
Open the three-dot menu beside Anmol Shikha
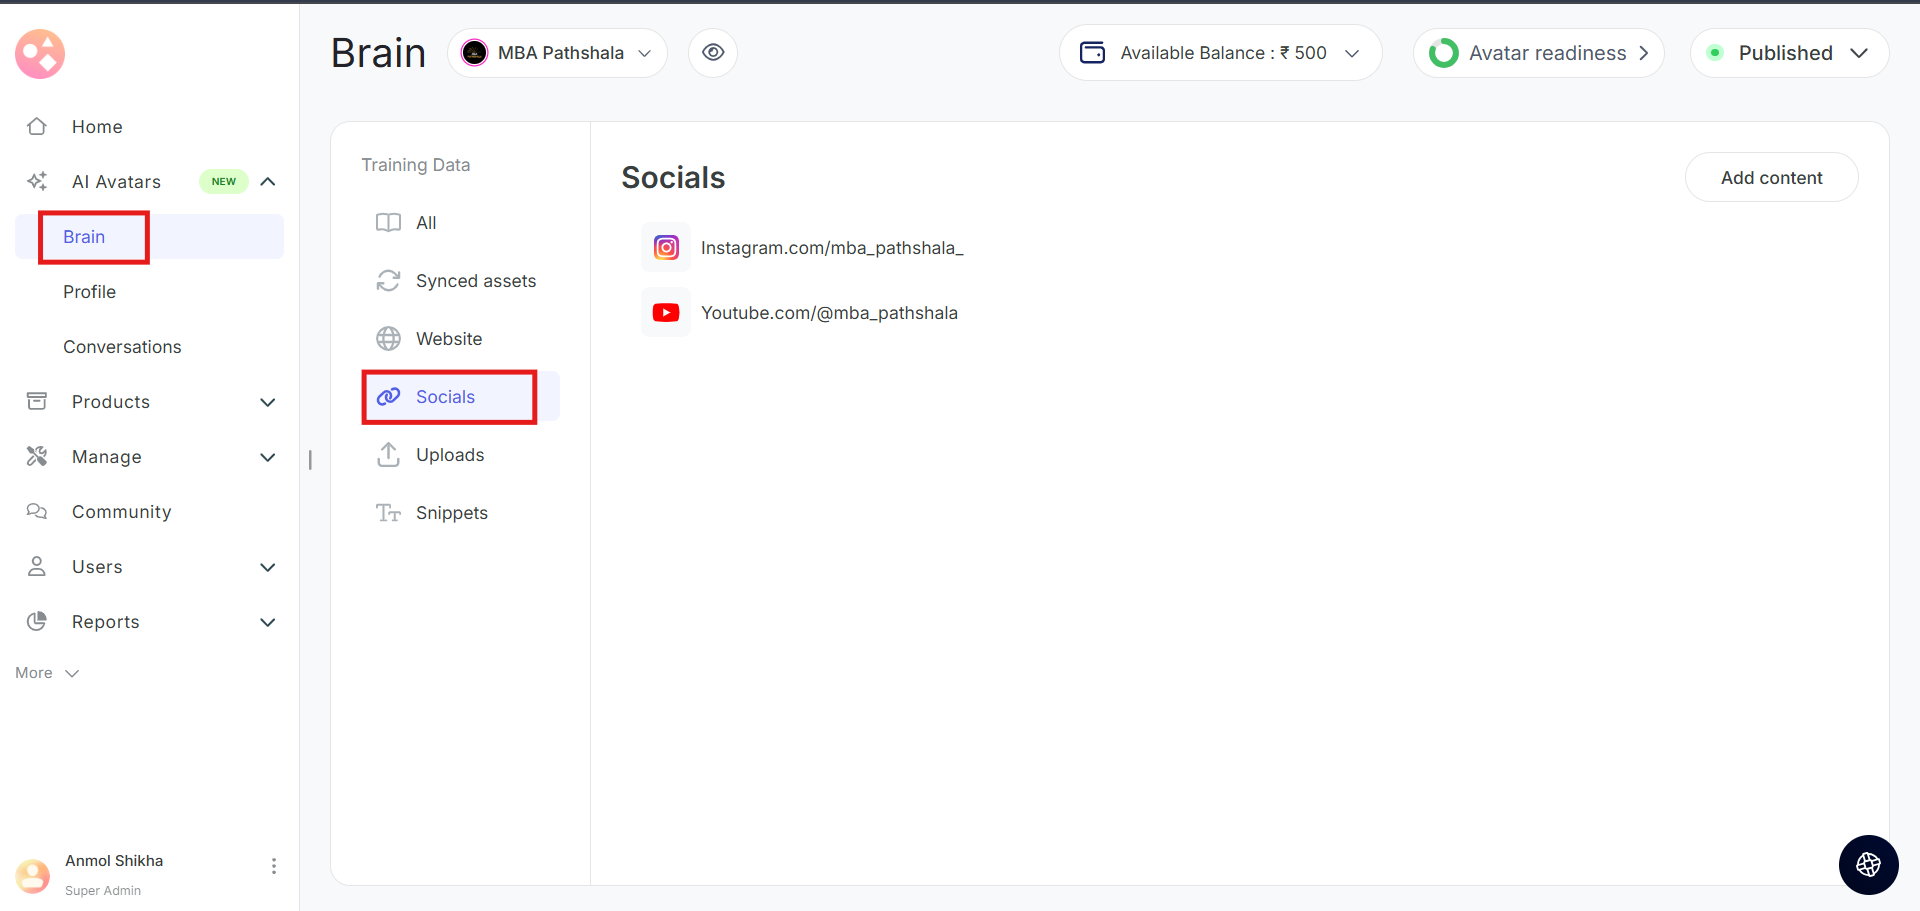pos(274,866)
